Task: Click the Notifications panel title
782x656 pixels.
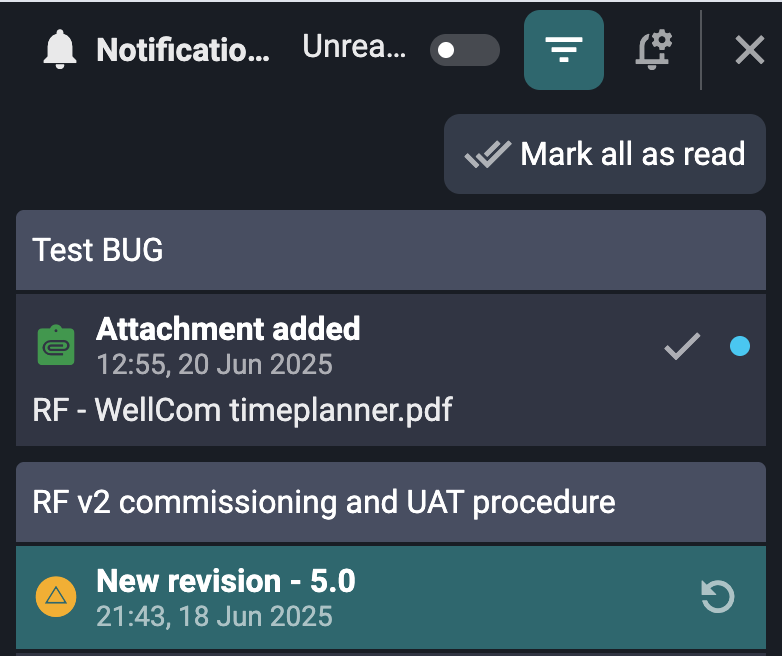Action: (183, 50)
